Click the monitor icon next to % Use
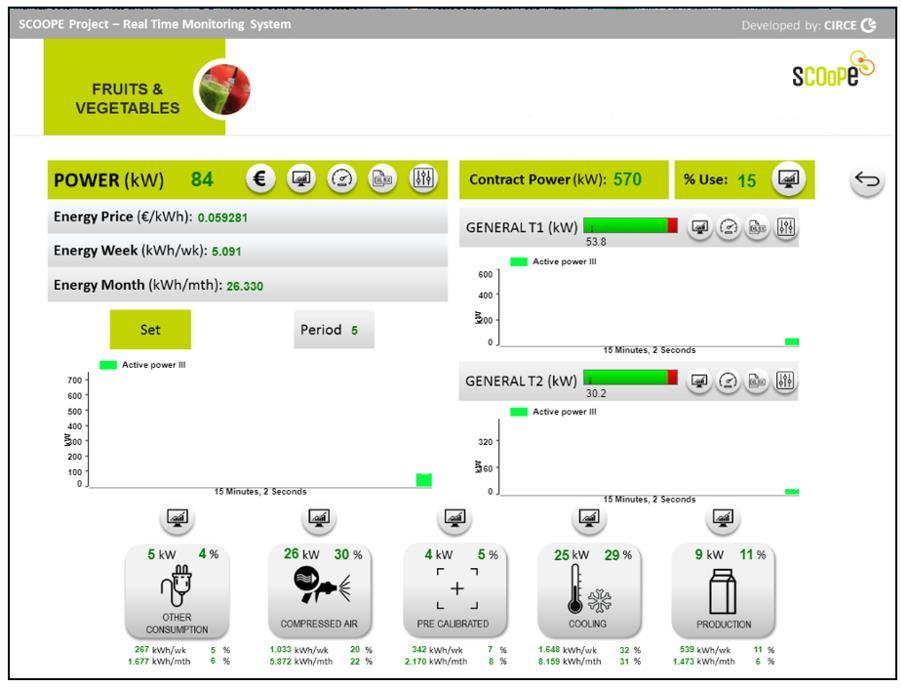Screen dimensions: 901x690 pos(788,179)
